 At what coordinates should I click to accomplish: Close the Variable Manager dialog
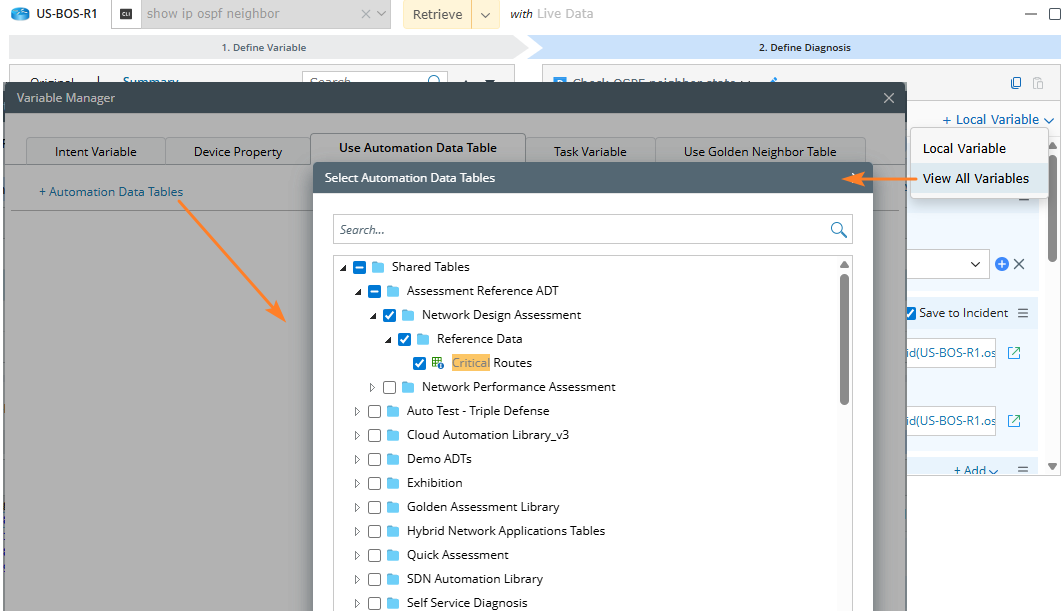pos(888,98)
